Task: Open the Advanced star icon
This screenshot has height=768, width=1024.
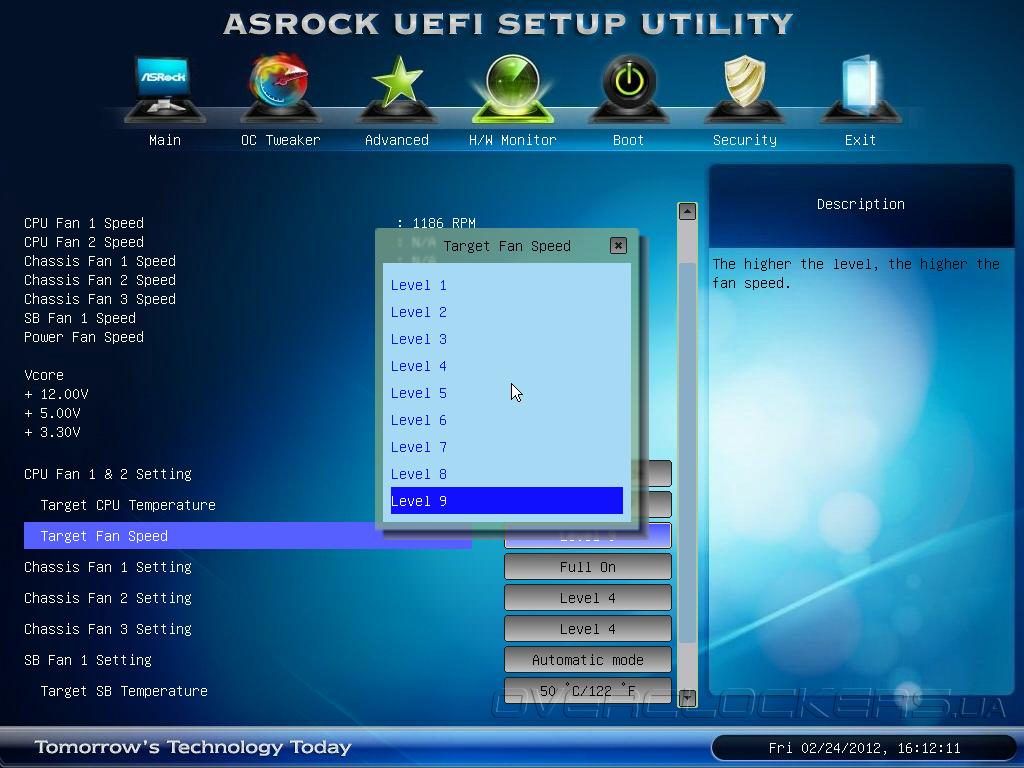Action: (x=396, y=88)
